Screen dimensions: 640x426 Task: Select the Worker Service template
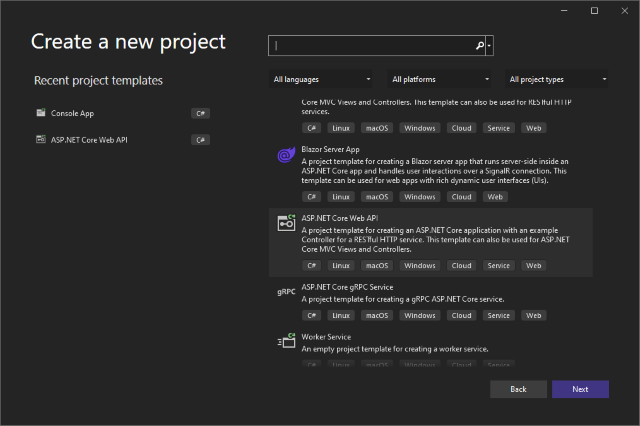[x=431, y=348]
